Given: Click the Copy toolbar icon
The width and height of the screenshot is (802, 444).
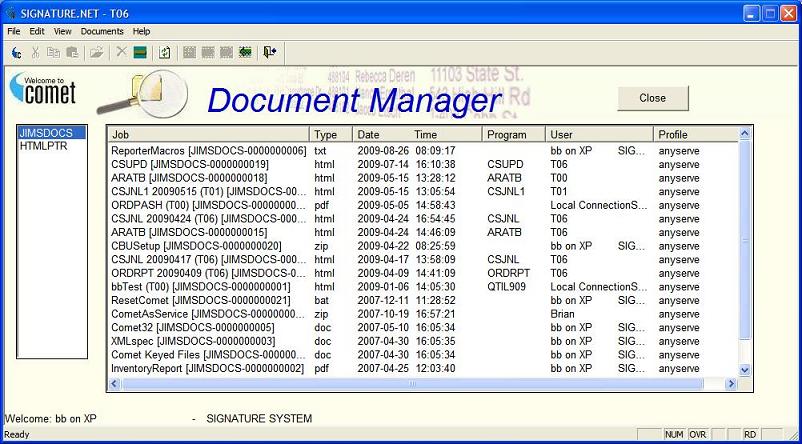Looking at the screenshot, I should coord(53,52).
